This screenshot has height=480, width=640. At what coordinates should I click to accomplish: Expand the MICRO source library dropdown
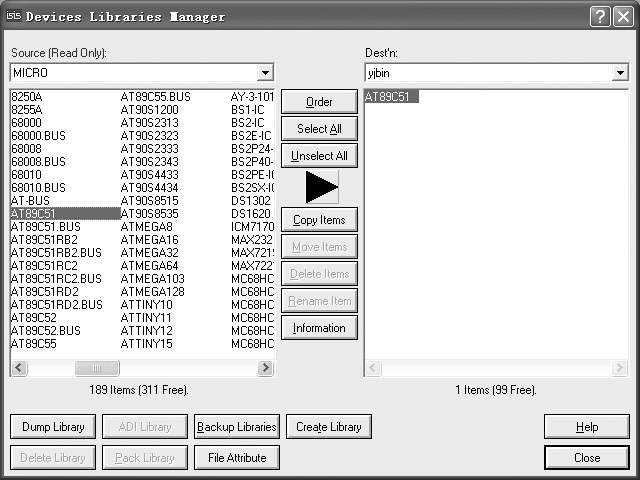pos(265,73)
